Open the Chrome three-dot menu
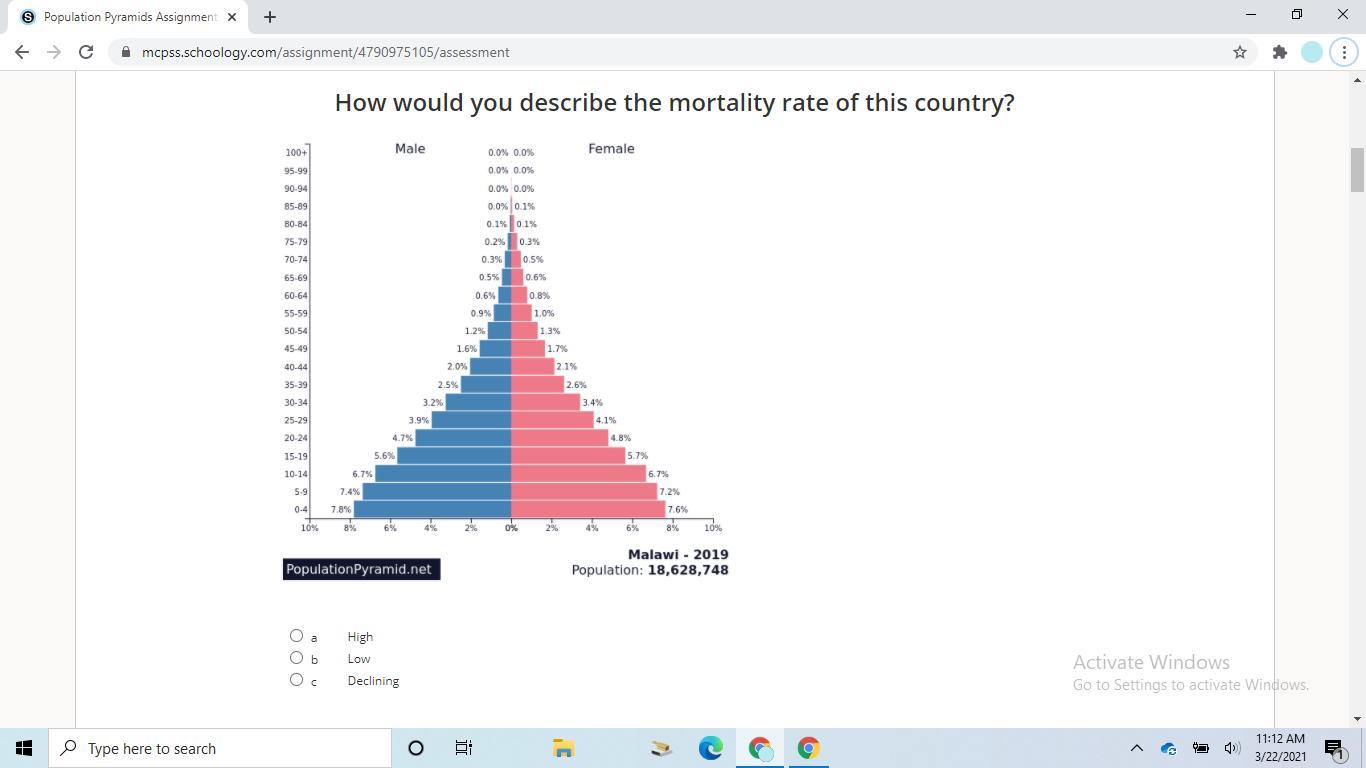The height and width of the screenshot is (768, 1366). (1344, 52)
